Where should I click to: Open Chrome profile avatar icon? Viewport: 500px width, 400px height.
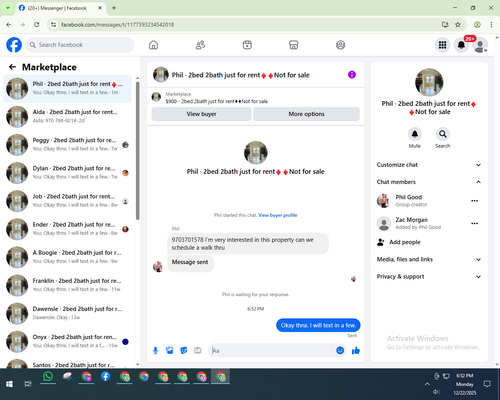477,24
